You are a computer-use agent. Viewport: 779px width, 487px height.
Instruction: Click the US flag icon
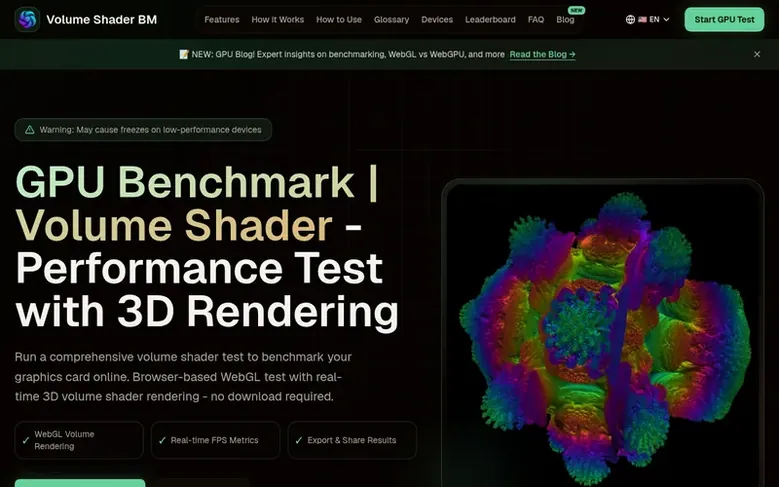point(642,19)
